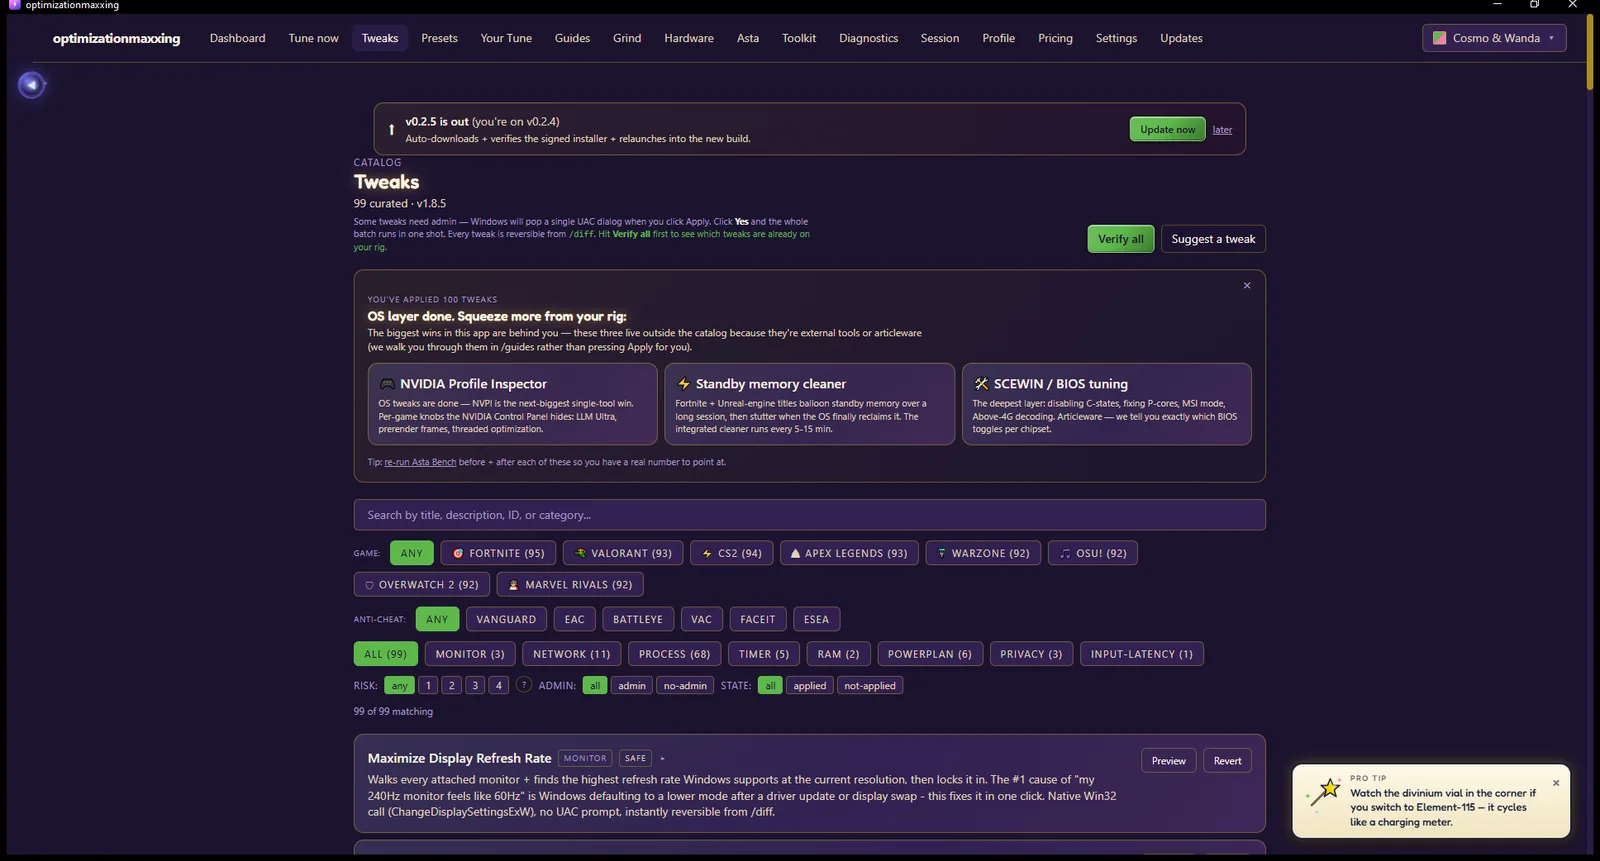Switch to the Asta tab
This screenshot has width=1600, height=861.
coord(748,38)
